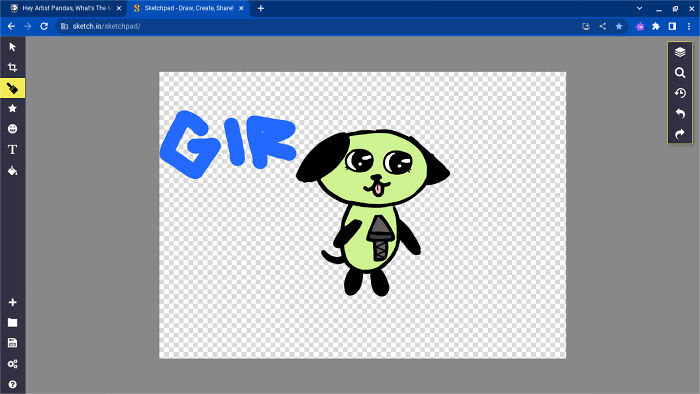Viewport: 700px width, 394px height.
Task: Open the History clock icon
Action: tap(680, 93)
